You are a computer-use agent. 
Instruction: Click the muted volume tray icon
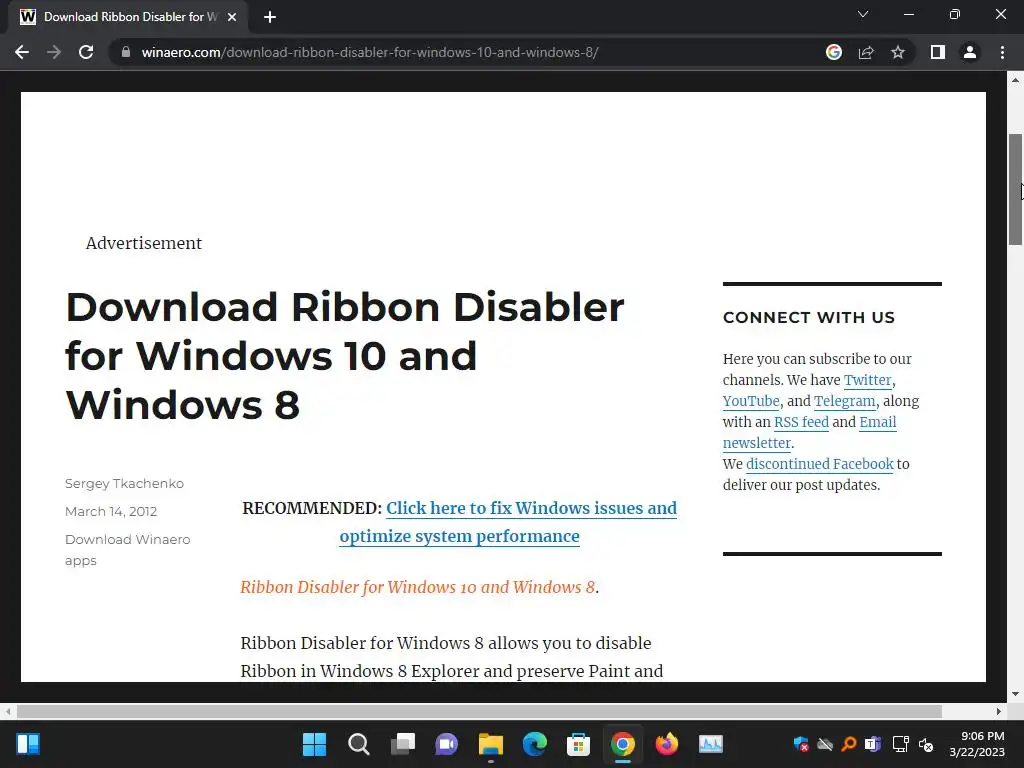(926, 744)
